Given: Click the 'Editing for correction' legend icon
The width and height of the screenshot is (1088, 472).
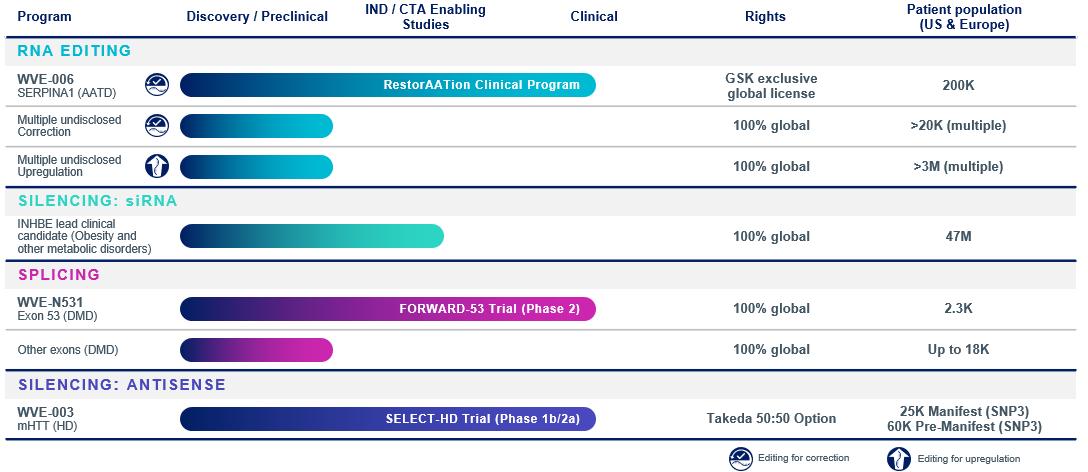Looking at the screenshot, I should [740, 458].
